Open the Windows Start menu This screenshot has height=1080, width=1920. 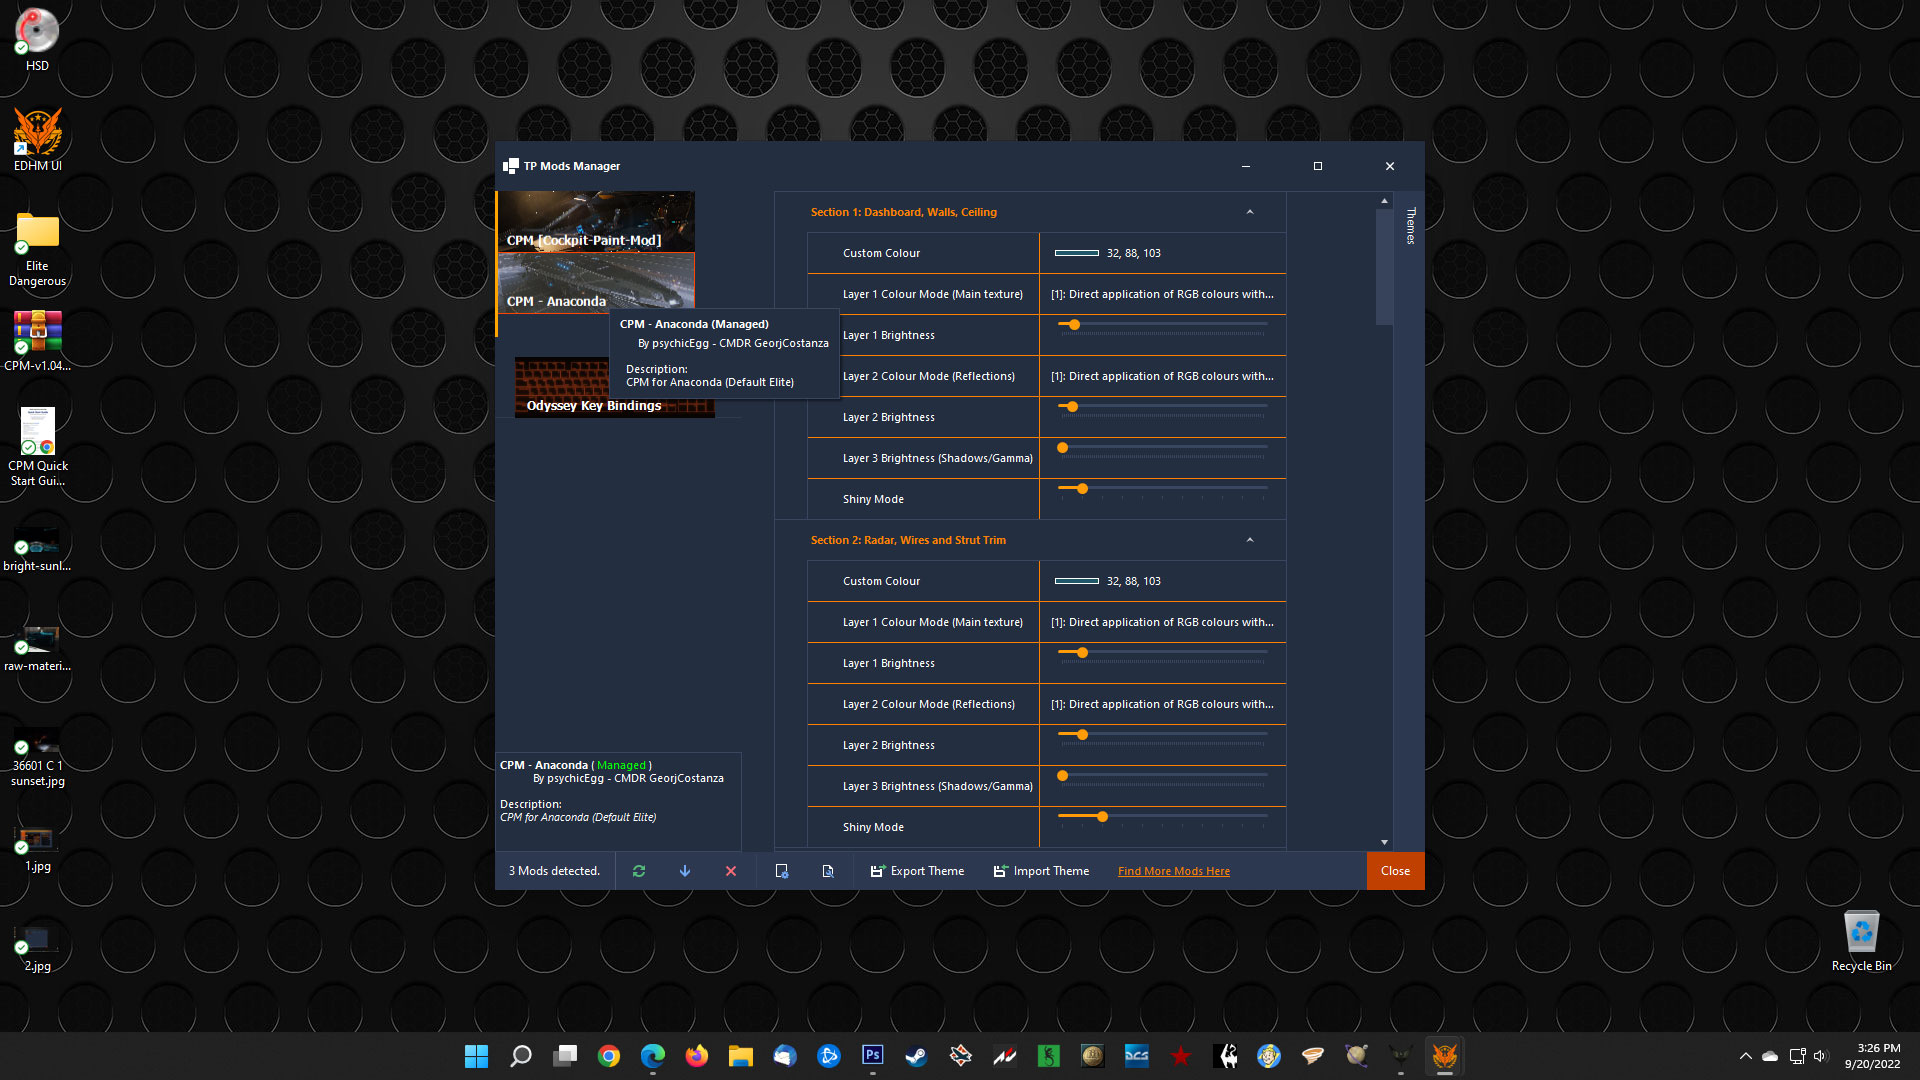[x=477, y=1056]
